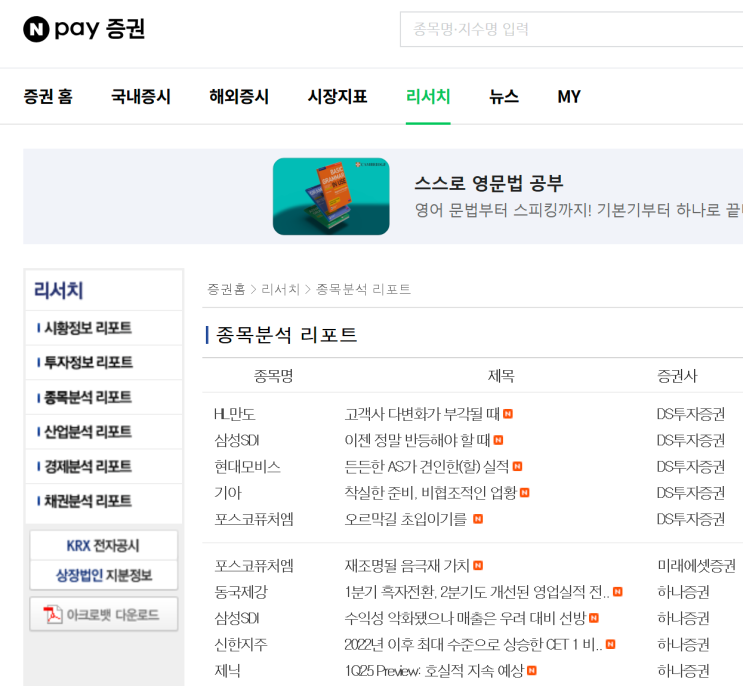The image size is (743, 686).
Task: Click new badge beside 오르막길 초입이기를
Action: pos(478,519)
